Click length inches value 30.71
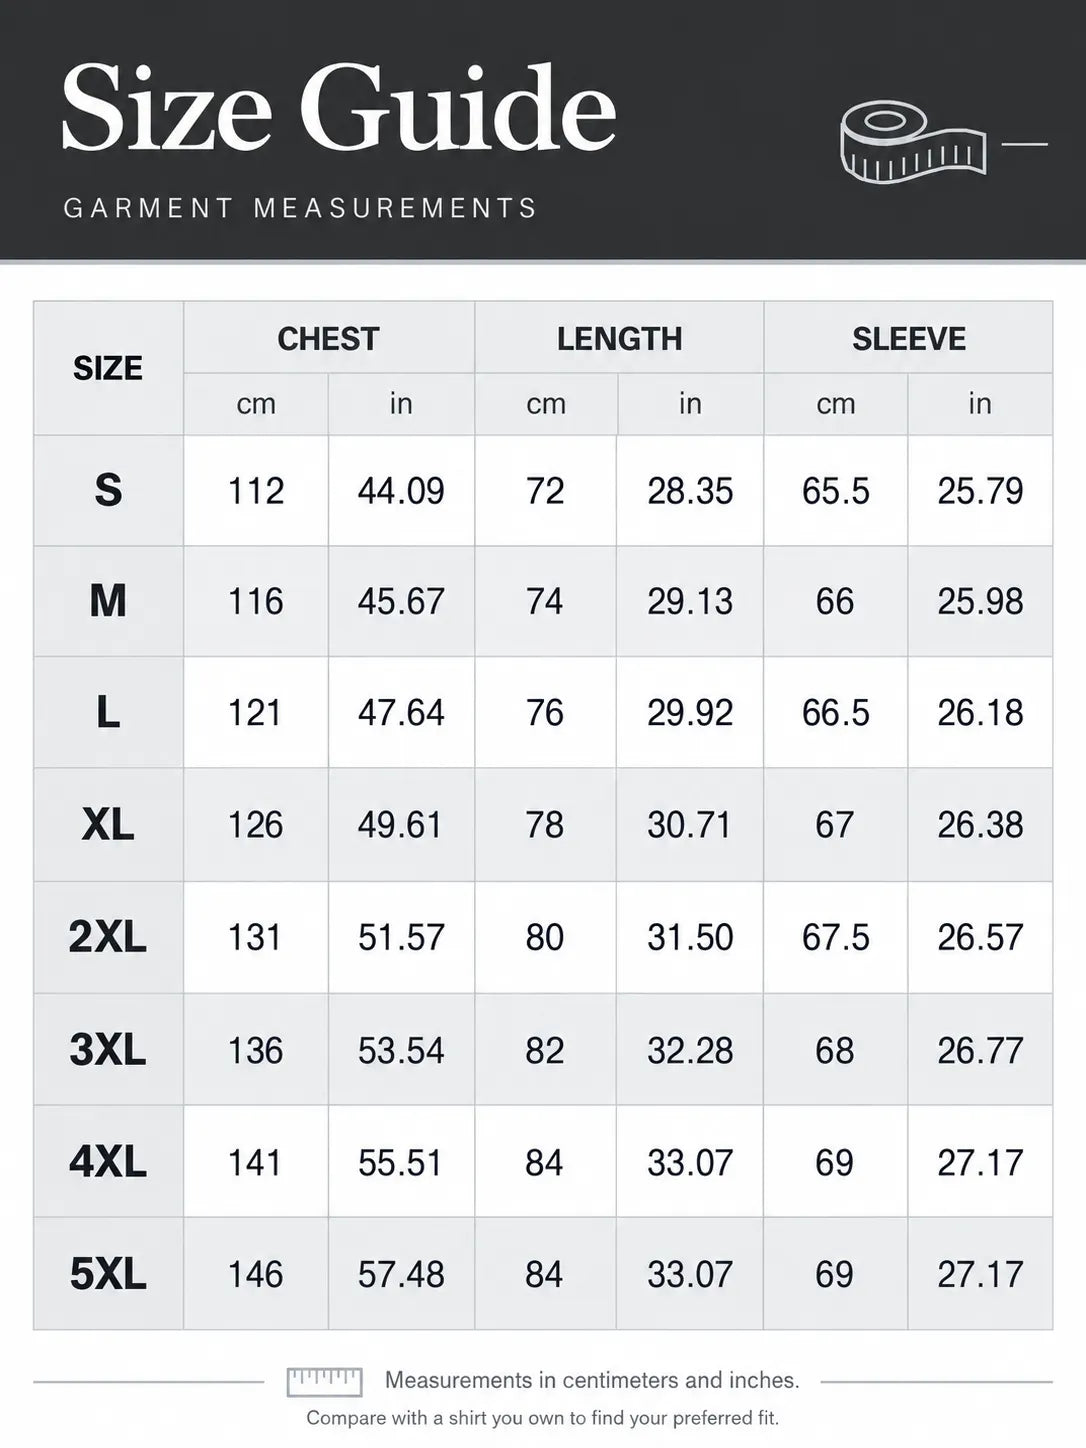This screenshot has height=1448, width=1086. click(690, 825)
